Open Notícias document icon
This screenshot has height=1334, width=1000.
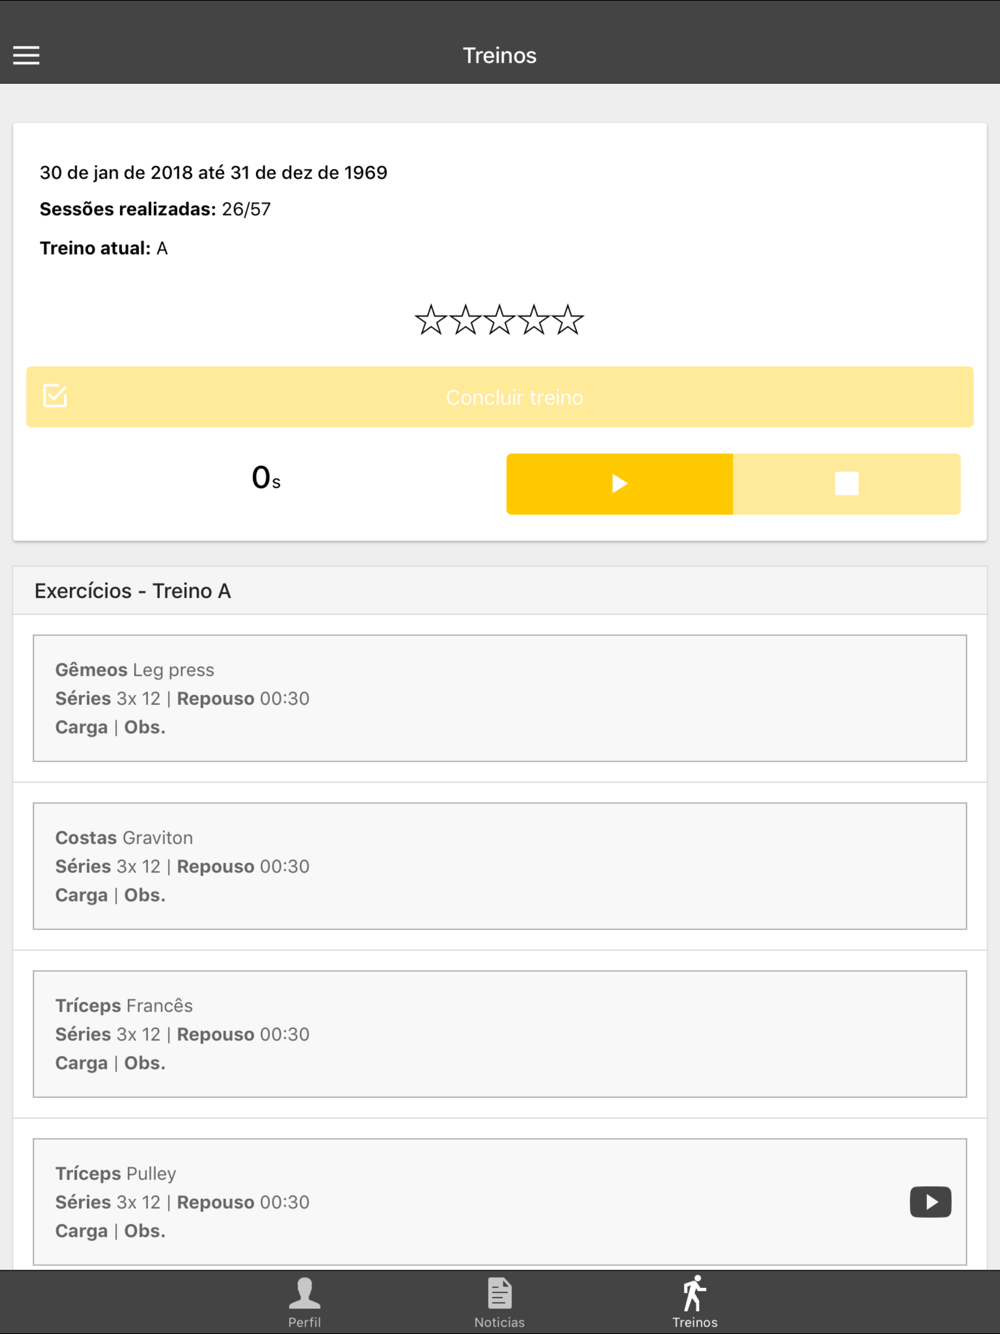(x=499, y=1293)
